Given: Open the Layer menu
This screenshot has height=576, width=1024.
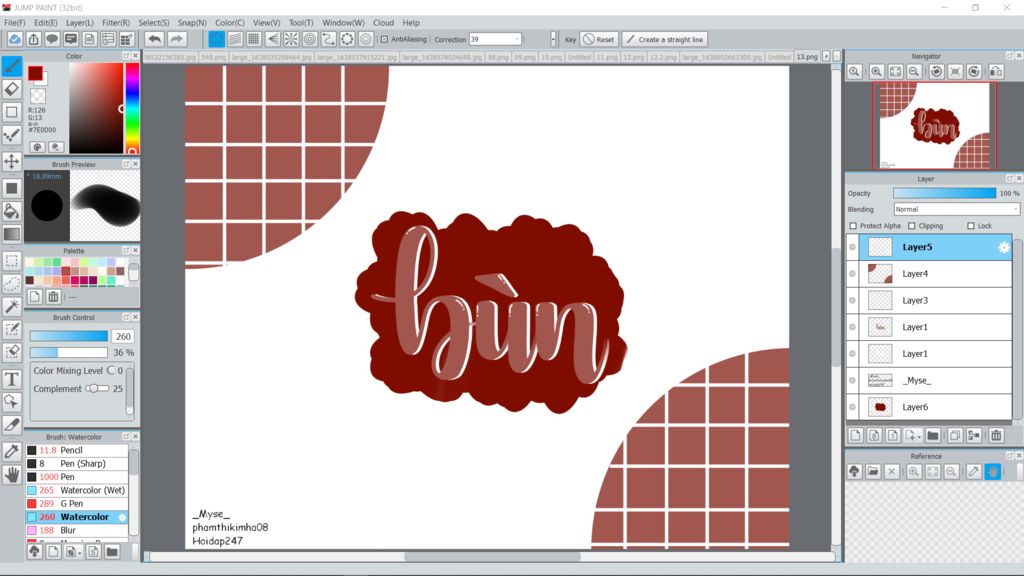Looking at the screenshot, I should click(80, 23).
